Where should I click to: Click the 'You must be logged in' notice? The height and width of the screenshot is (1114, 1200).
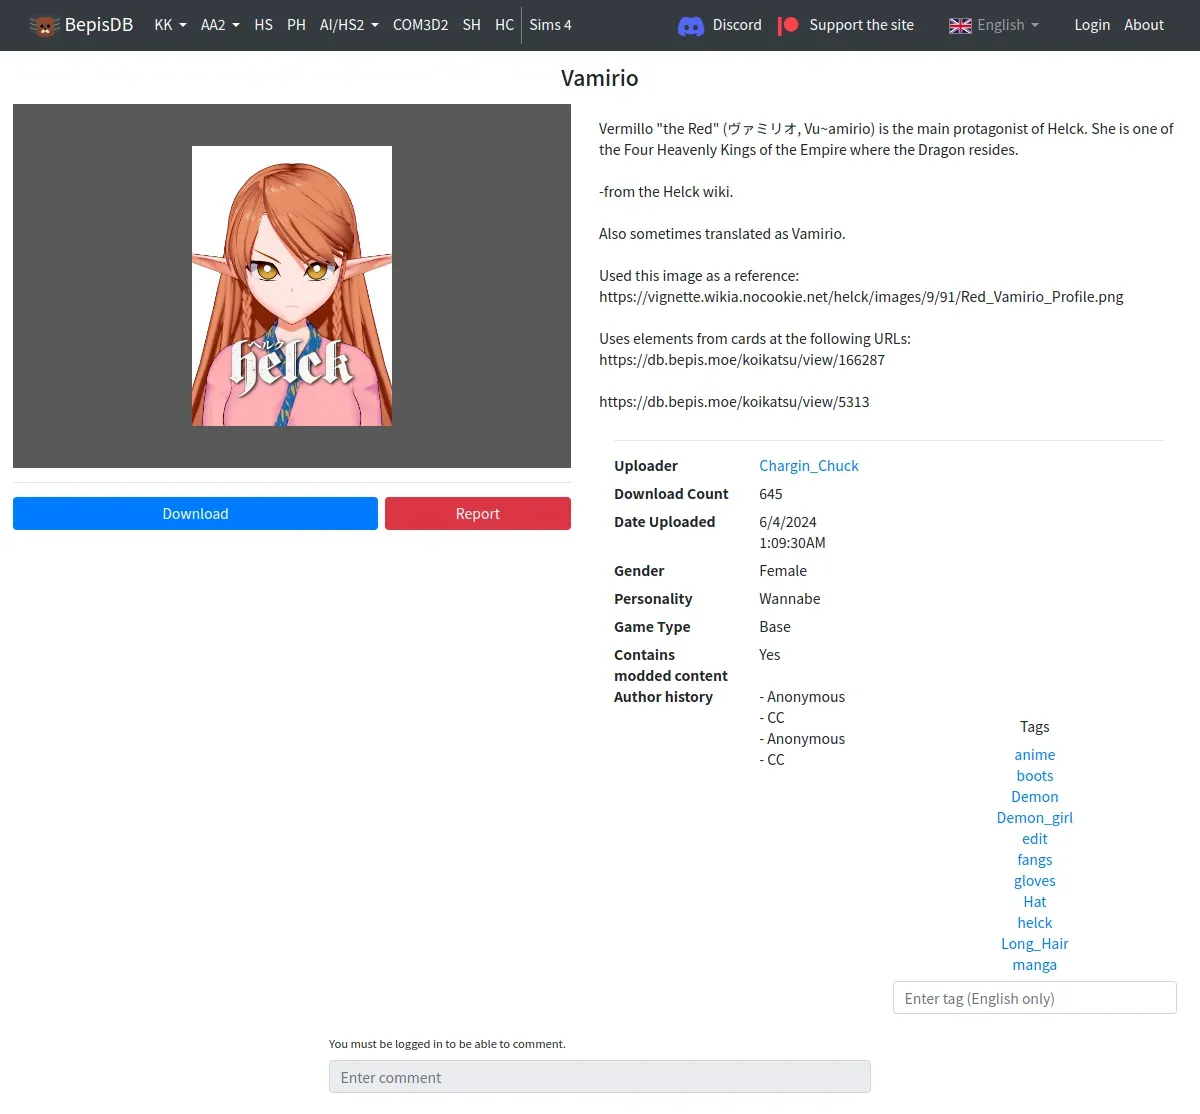(x=447, y=1044)
